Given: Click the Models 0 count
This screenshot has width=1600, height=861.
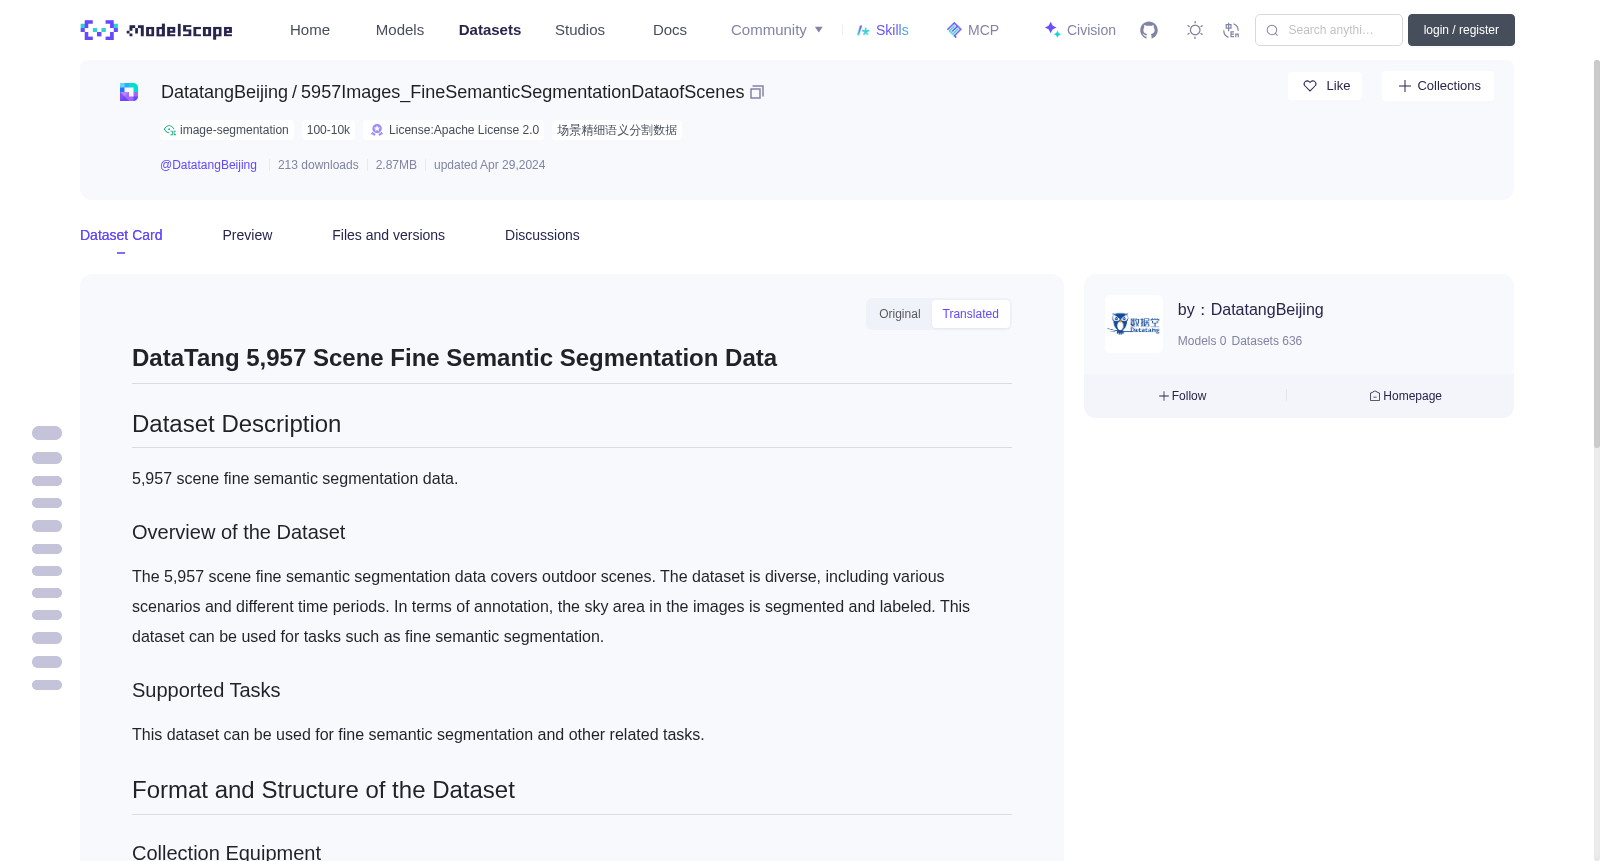Looking at the screenshot, I should 1202,341.
